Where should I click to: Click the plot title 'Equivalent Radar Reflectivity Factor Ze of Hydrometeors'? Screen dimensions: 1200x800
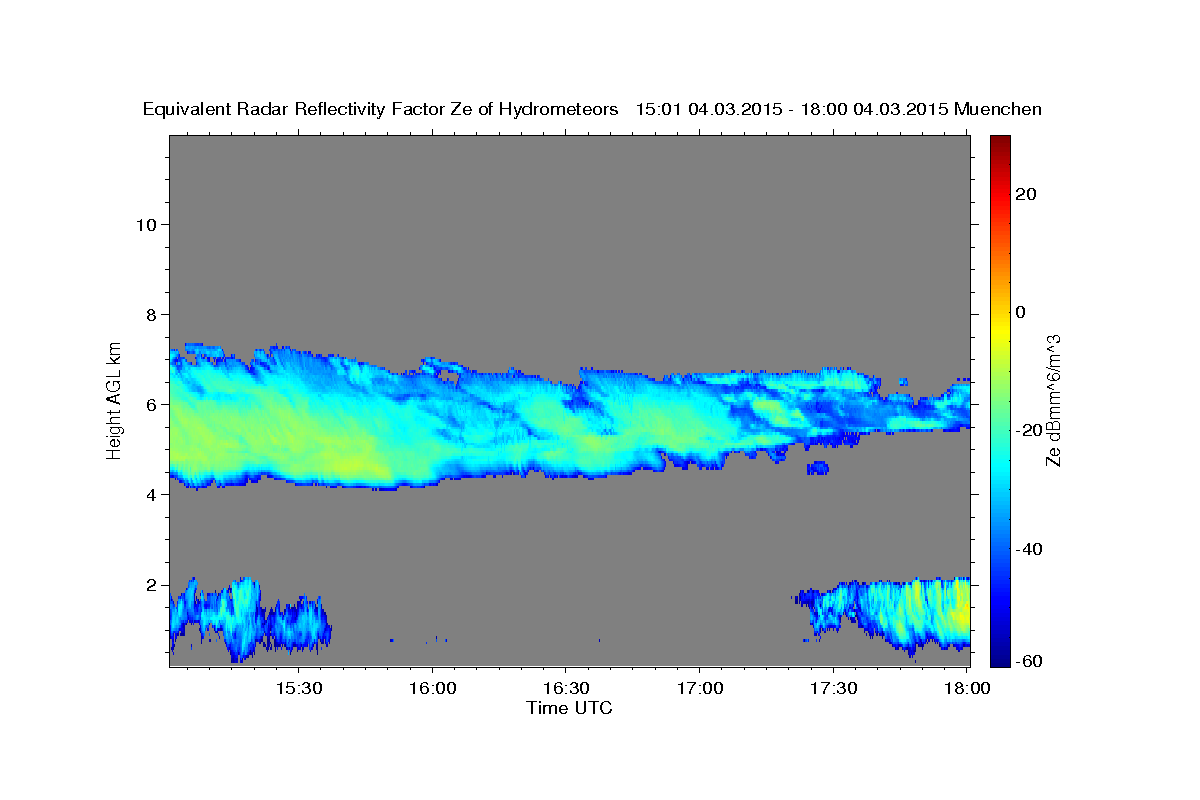[380, 109]
